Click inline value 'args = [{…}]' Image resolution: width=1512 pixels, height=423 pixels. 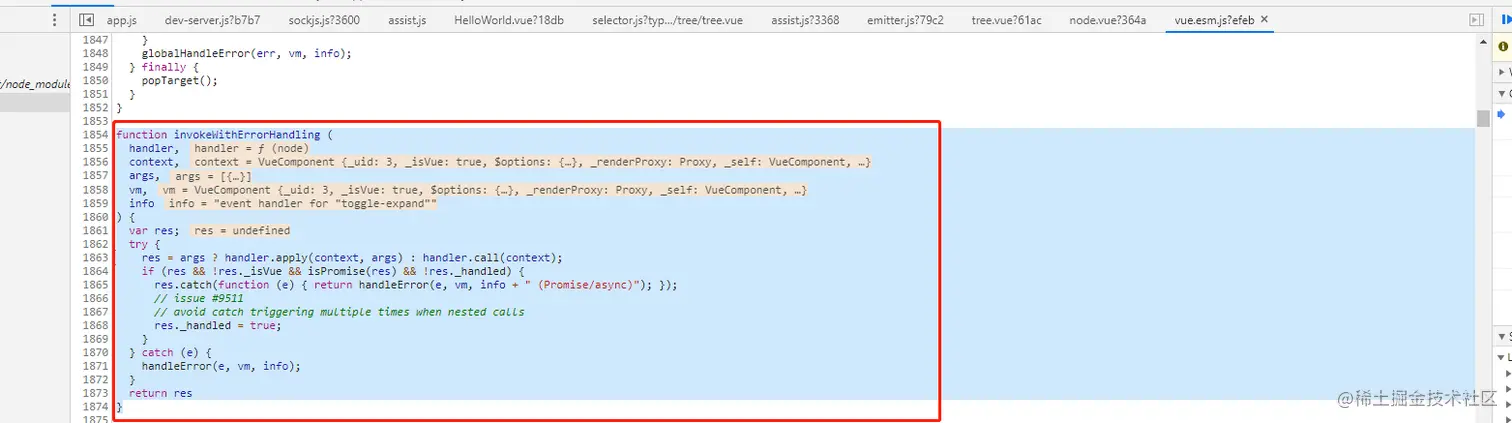click(x=213, y=176)
